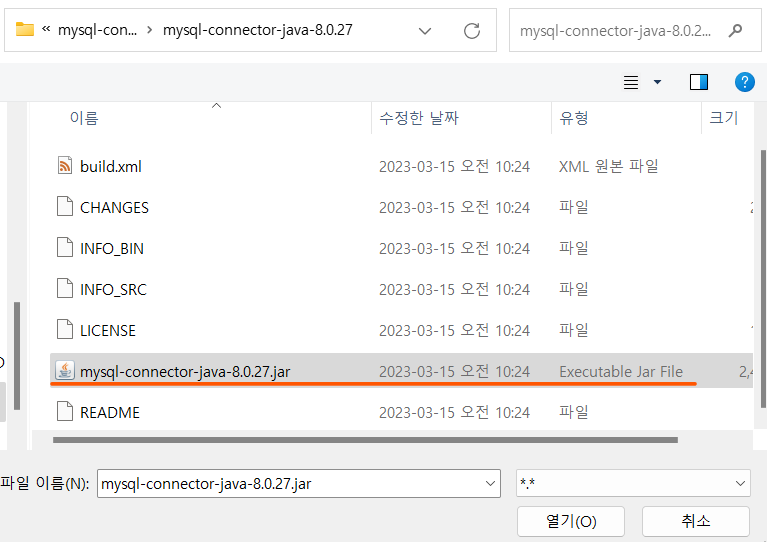
Task: Click the horizontal scrollbar of file list
Action: click(x=365, y=440)
